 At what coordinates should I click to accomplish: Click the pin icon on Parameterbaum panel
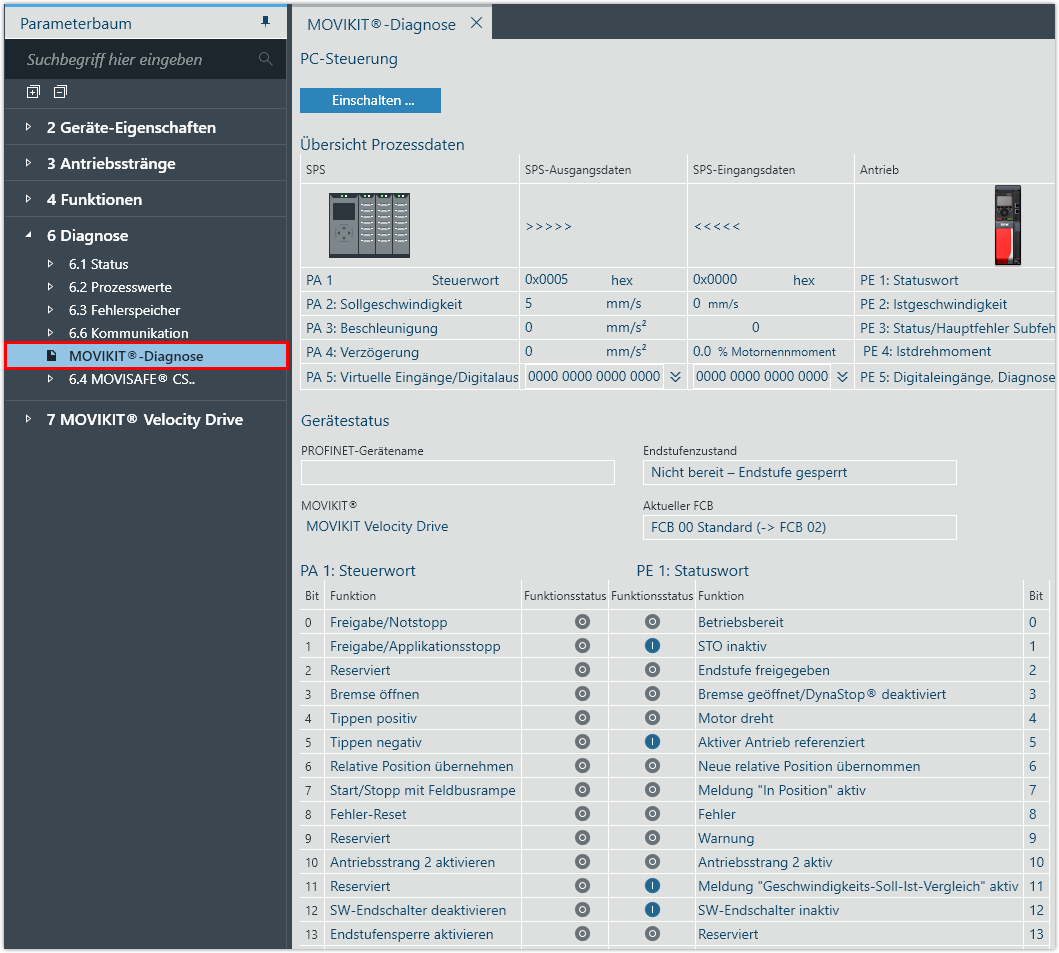pos(265,22)
